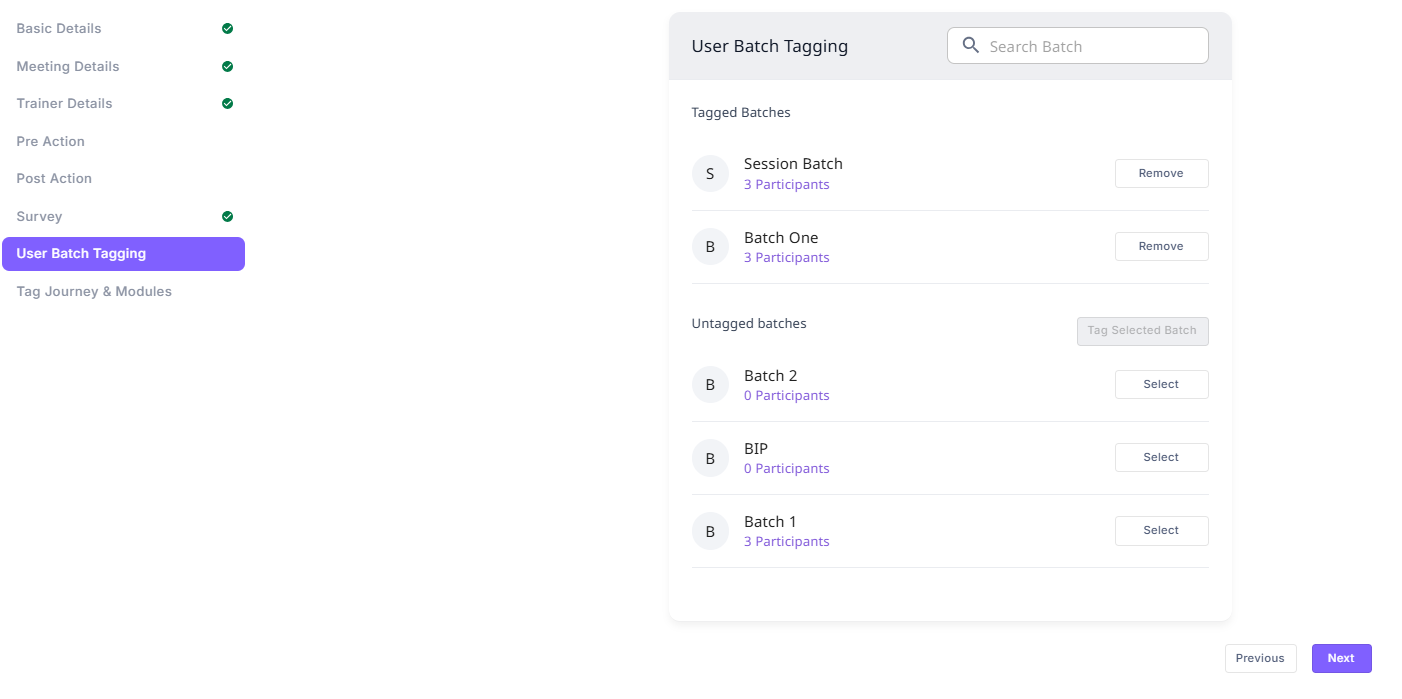Viewport: 1402px width, 699px height.
Task: Click the BIP batch avatar icon
Action: coord(710,458)
